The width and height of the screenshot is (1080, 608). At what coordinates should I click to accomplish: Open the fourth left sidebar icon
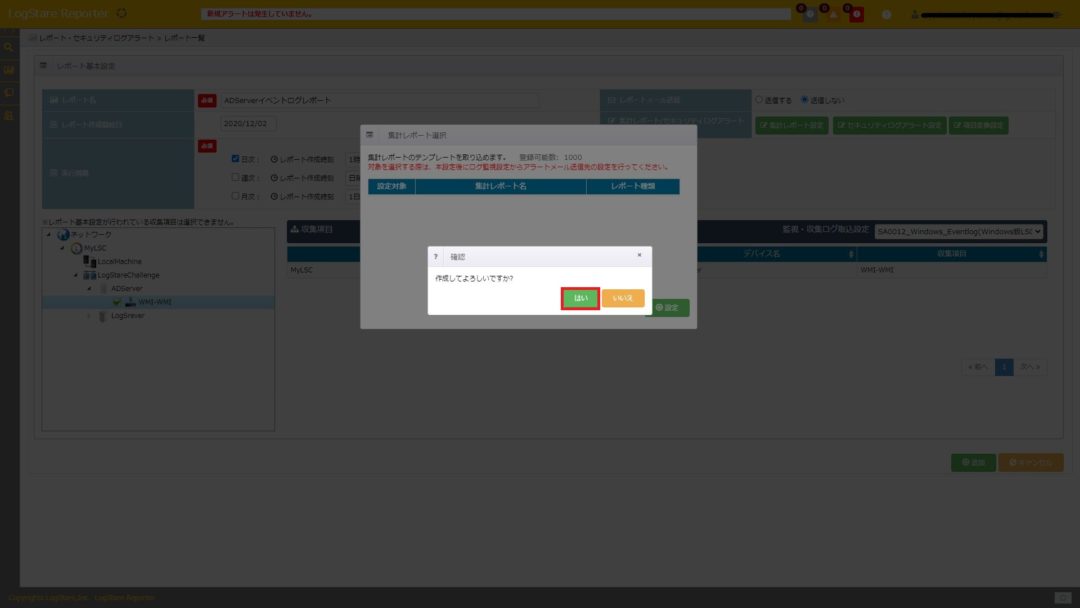(x=9, y=115)
